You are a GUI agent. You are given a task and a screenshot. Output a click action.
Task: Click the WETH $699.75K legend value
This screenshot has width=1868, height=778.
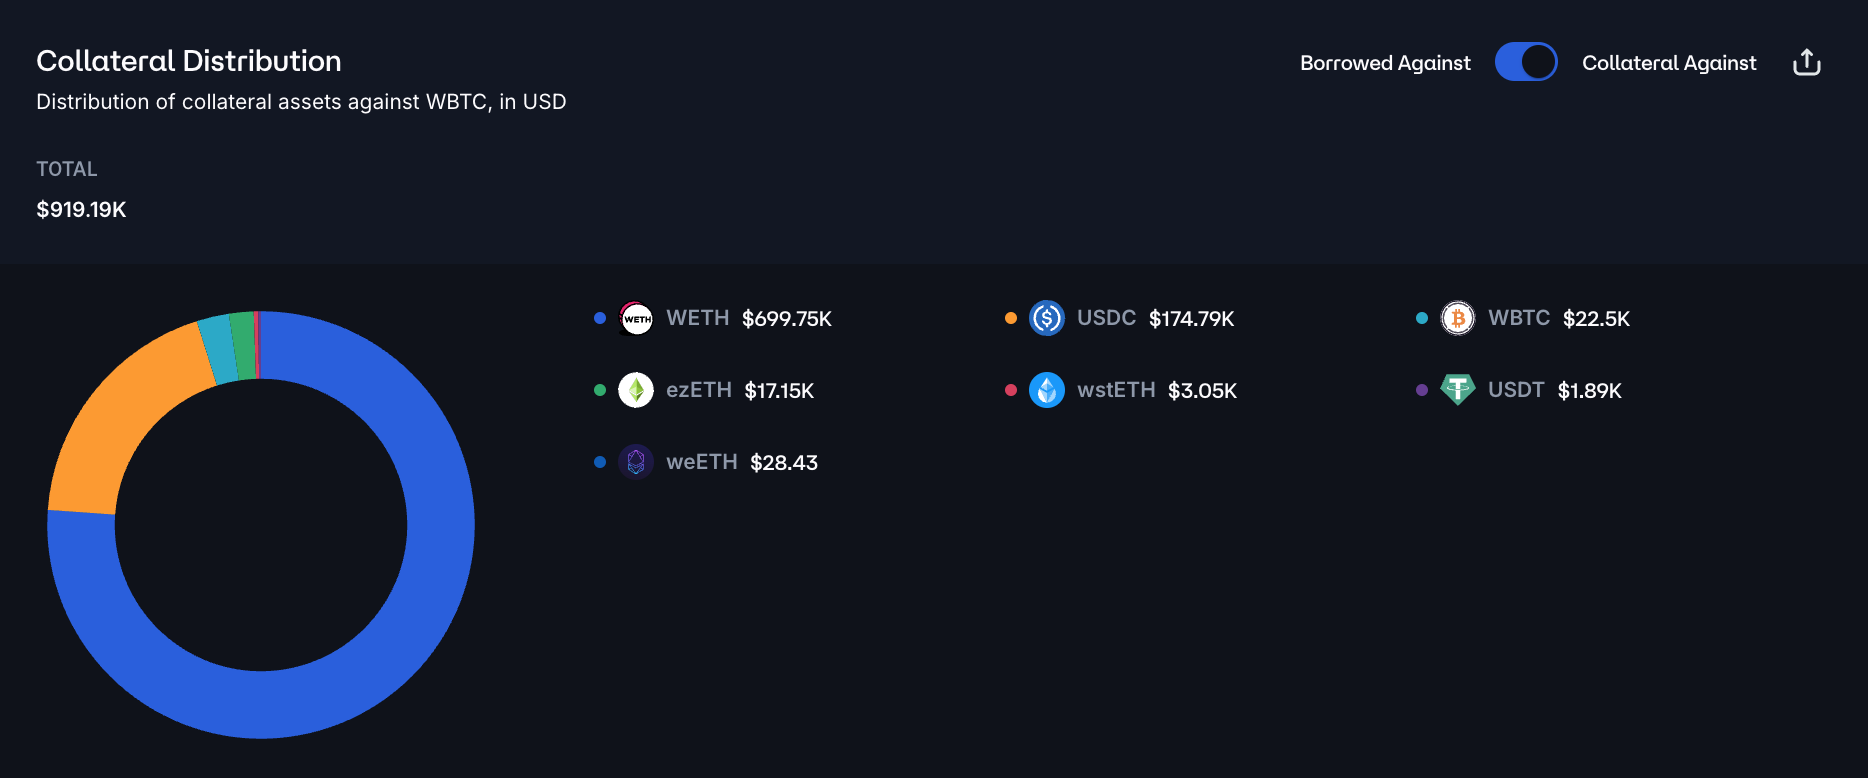pyautogui.click(x=786, y=319)
